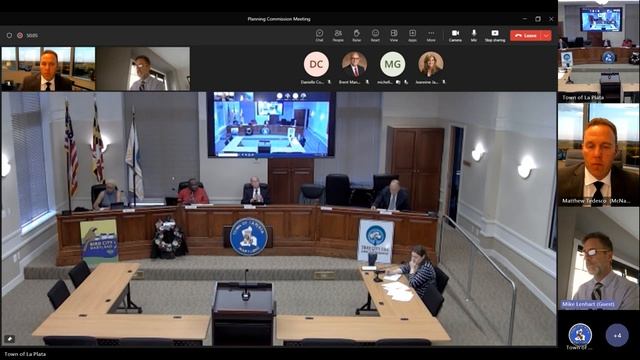The image size is (640, 360).
Task: Toggle the Mic mute
Action: pyautogui.click(x=474, y=35)
